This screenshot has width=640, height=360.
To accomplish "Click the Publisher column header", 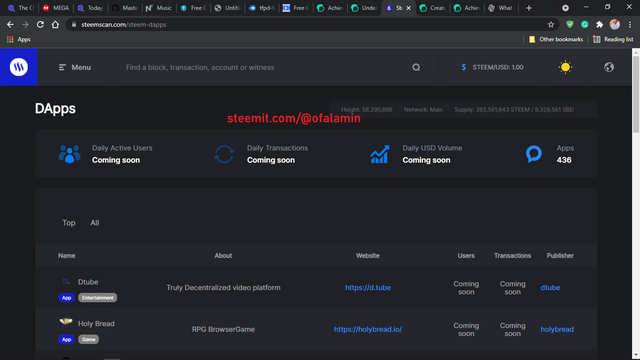I will click(560, 256).
